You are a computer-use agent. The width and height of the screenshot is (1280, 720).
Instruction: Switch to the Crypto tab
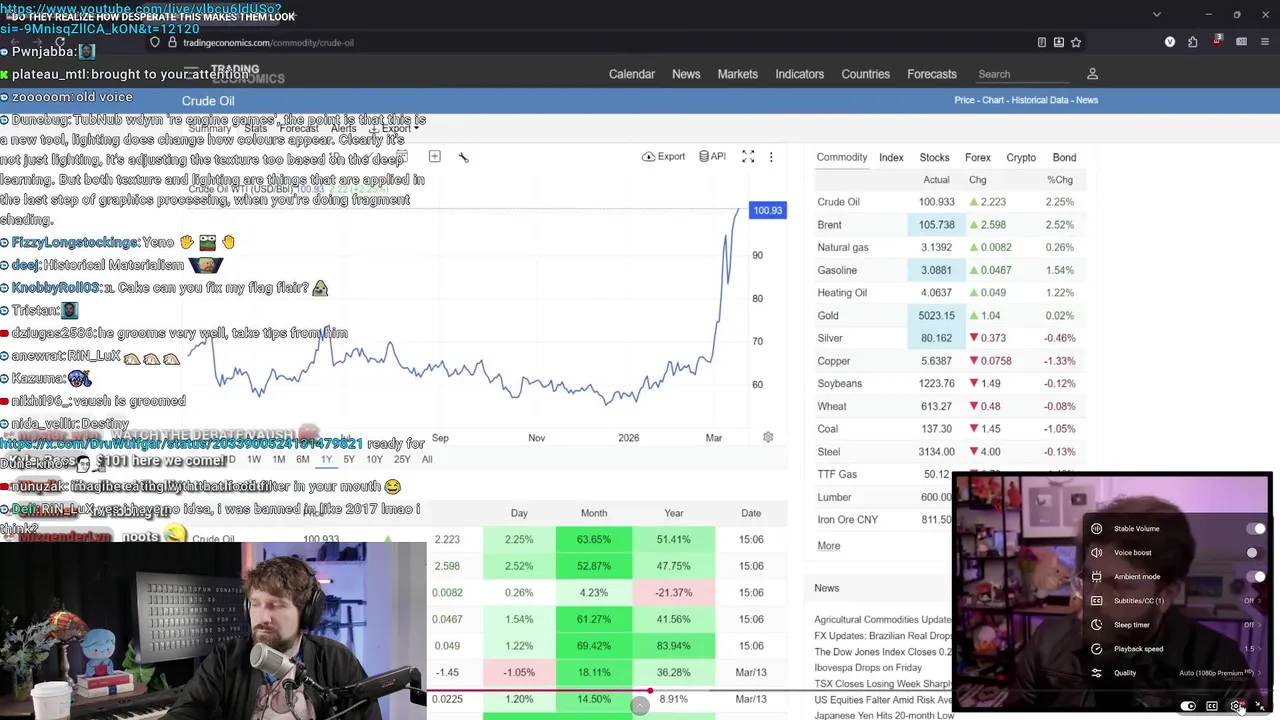coord(1021,157)
